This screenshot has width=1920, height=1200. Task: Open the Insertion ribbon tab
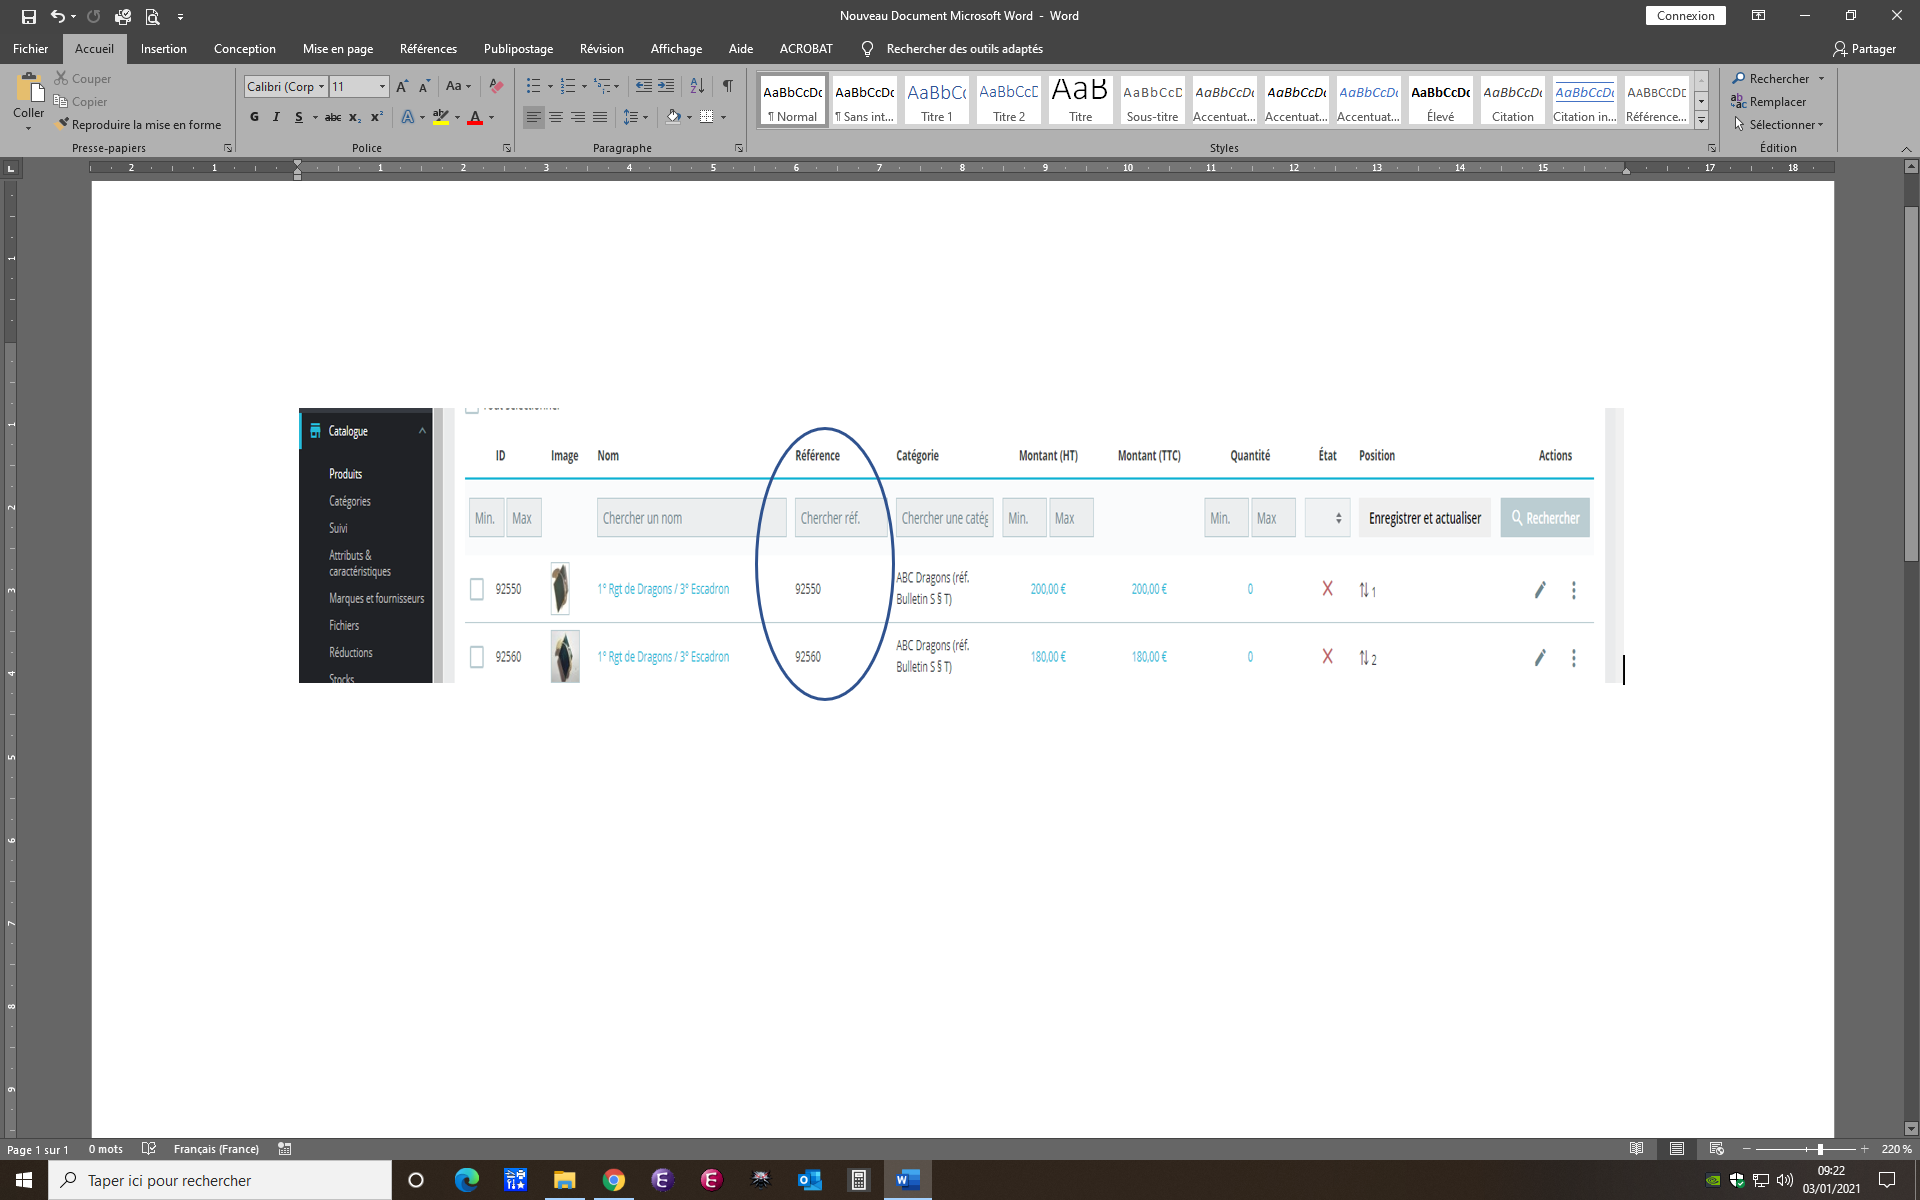[x=163, y=49]
